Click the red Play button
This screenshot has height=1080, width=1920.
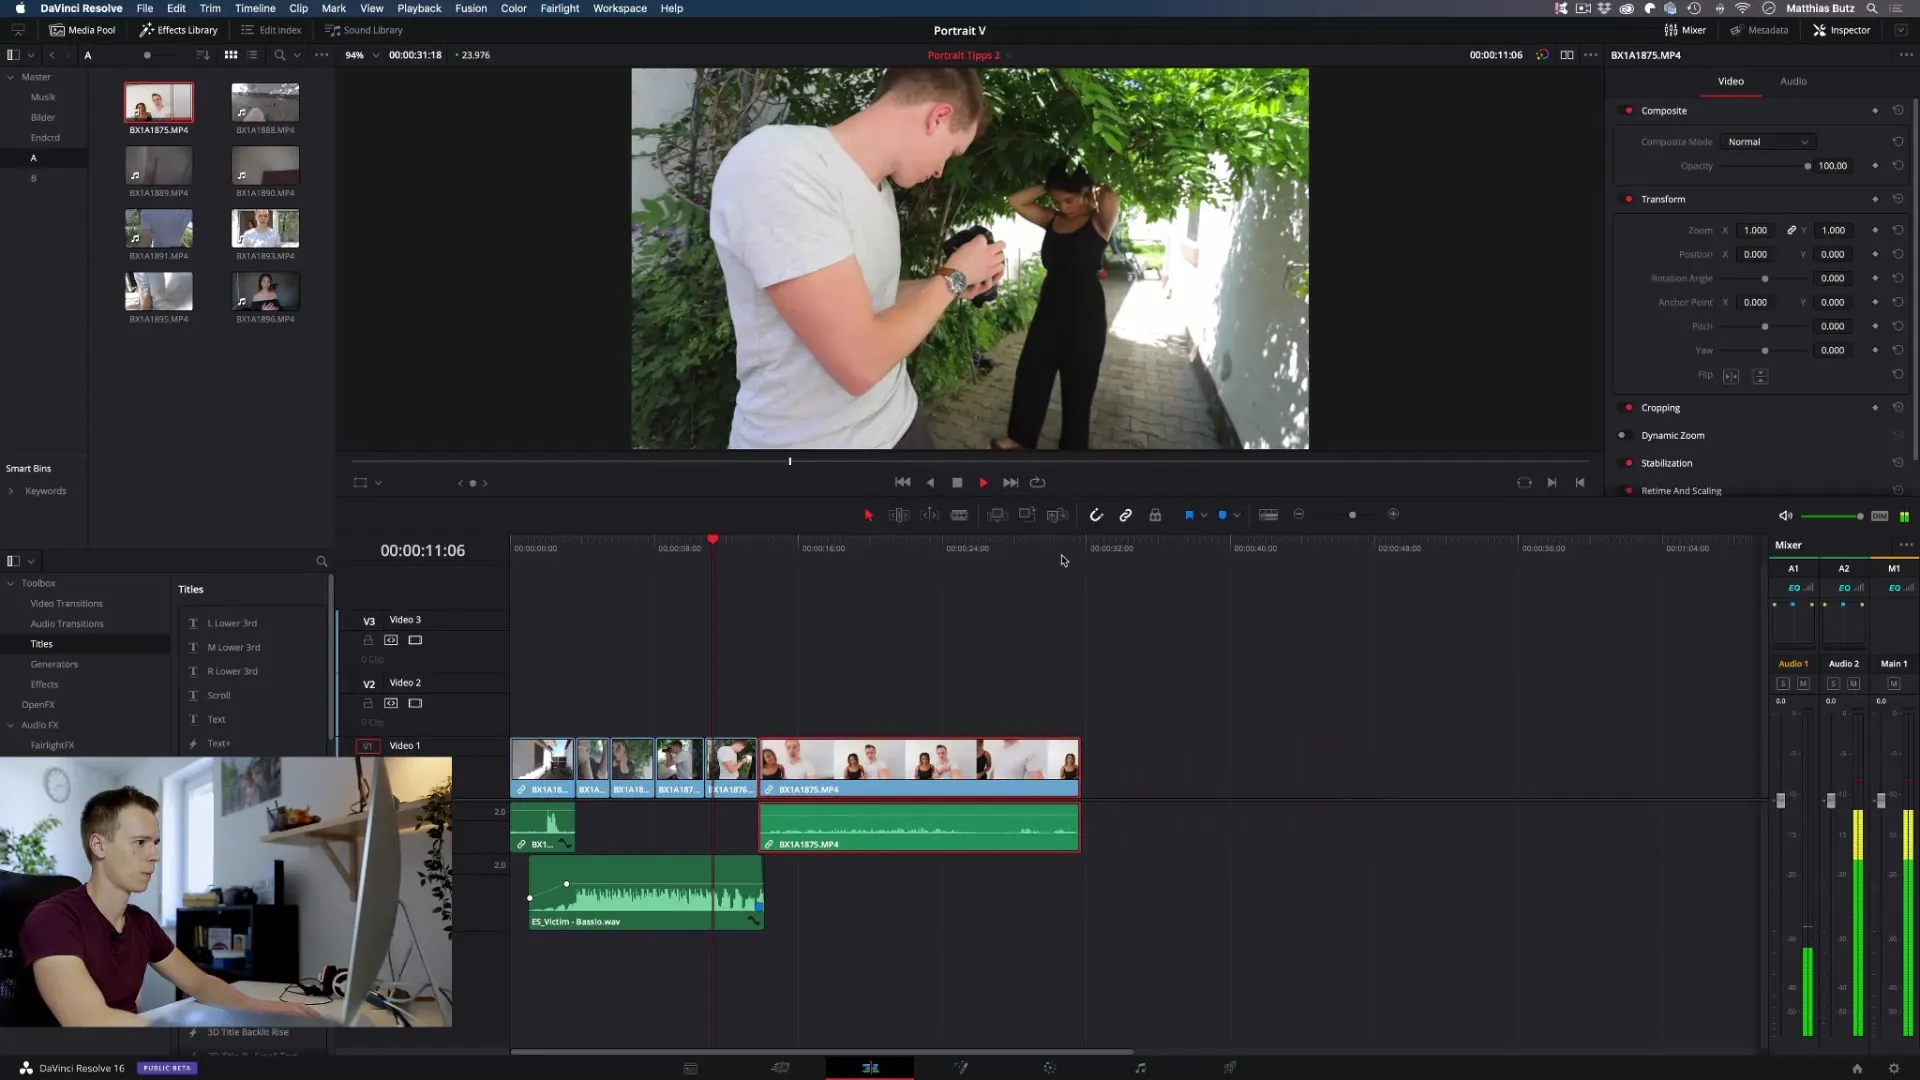pos(983,482)
